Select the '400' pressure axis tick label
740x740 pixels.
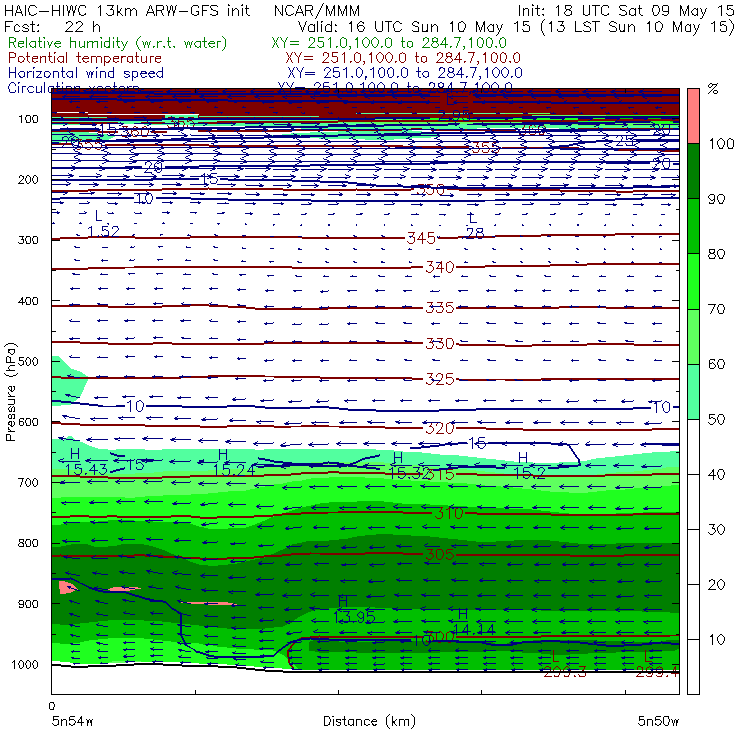click(28, 301)
